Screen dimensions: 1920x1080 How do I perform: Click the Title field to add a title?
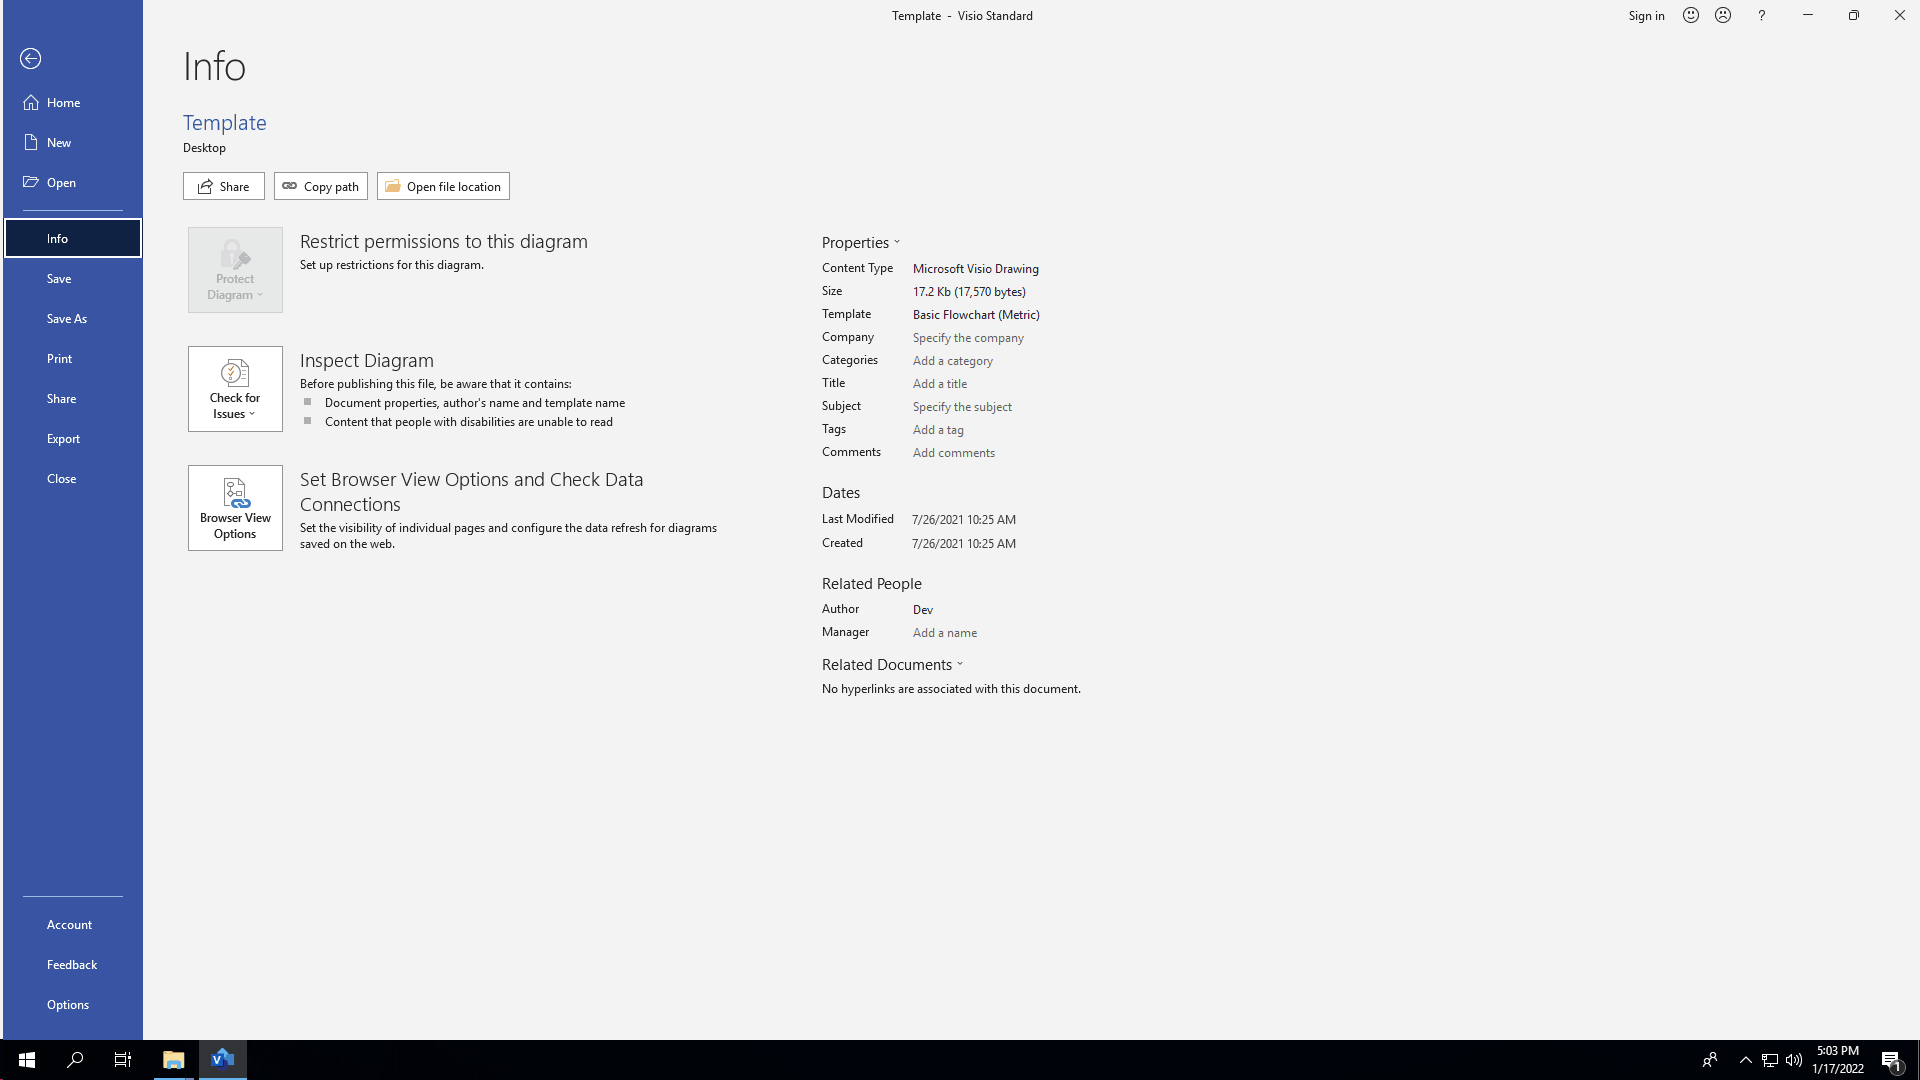point(939,382)
